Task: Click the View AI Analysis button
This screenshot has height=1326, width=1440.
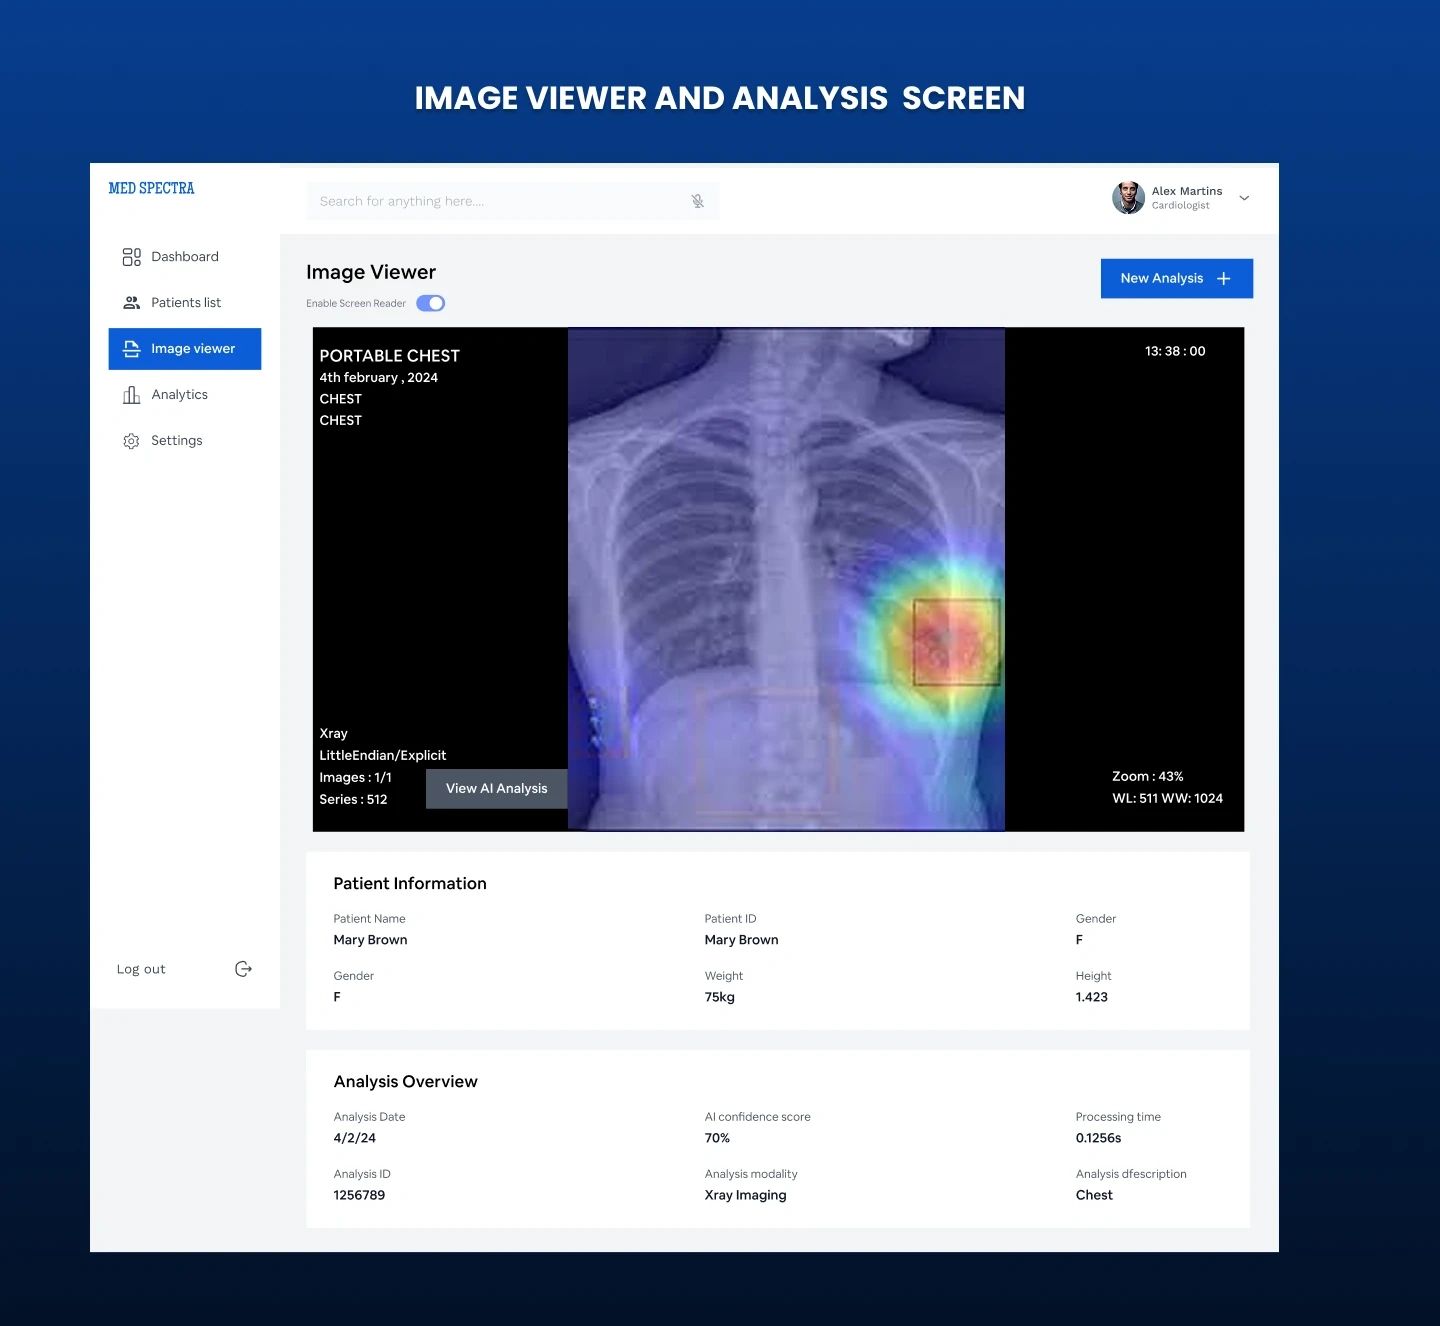Action: (497, 789)
